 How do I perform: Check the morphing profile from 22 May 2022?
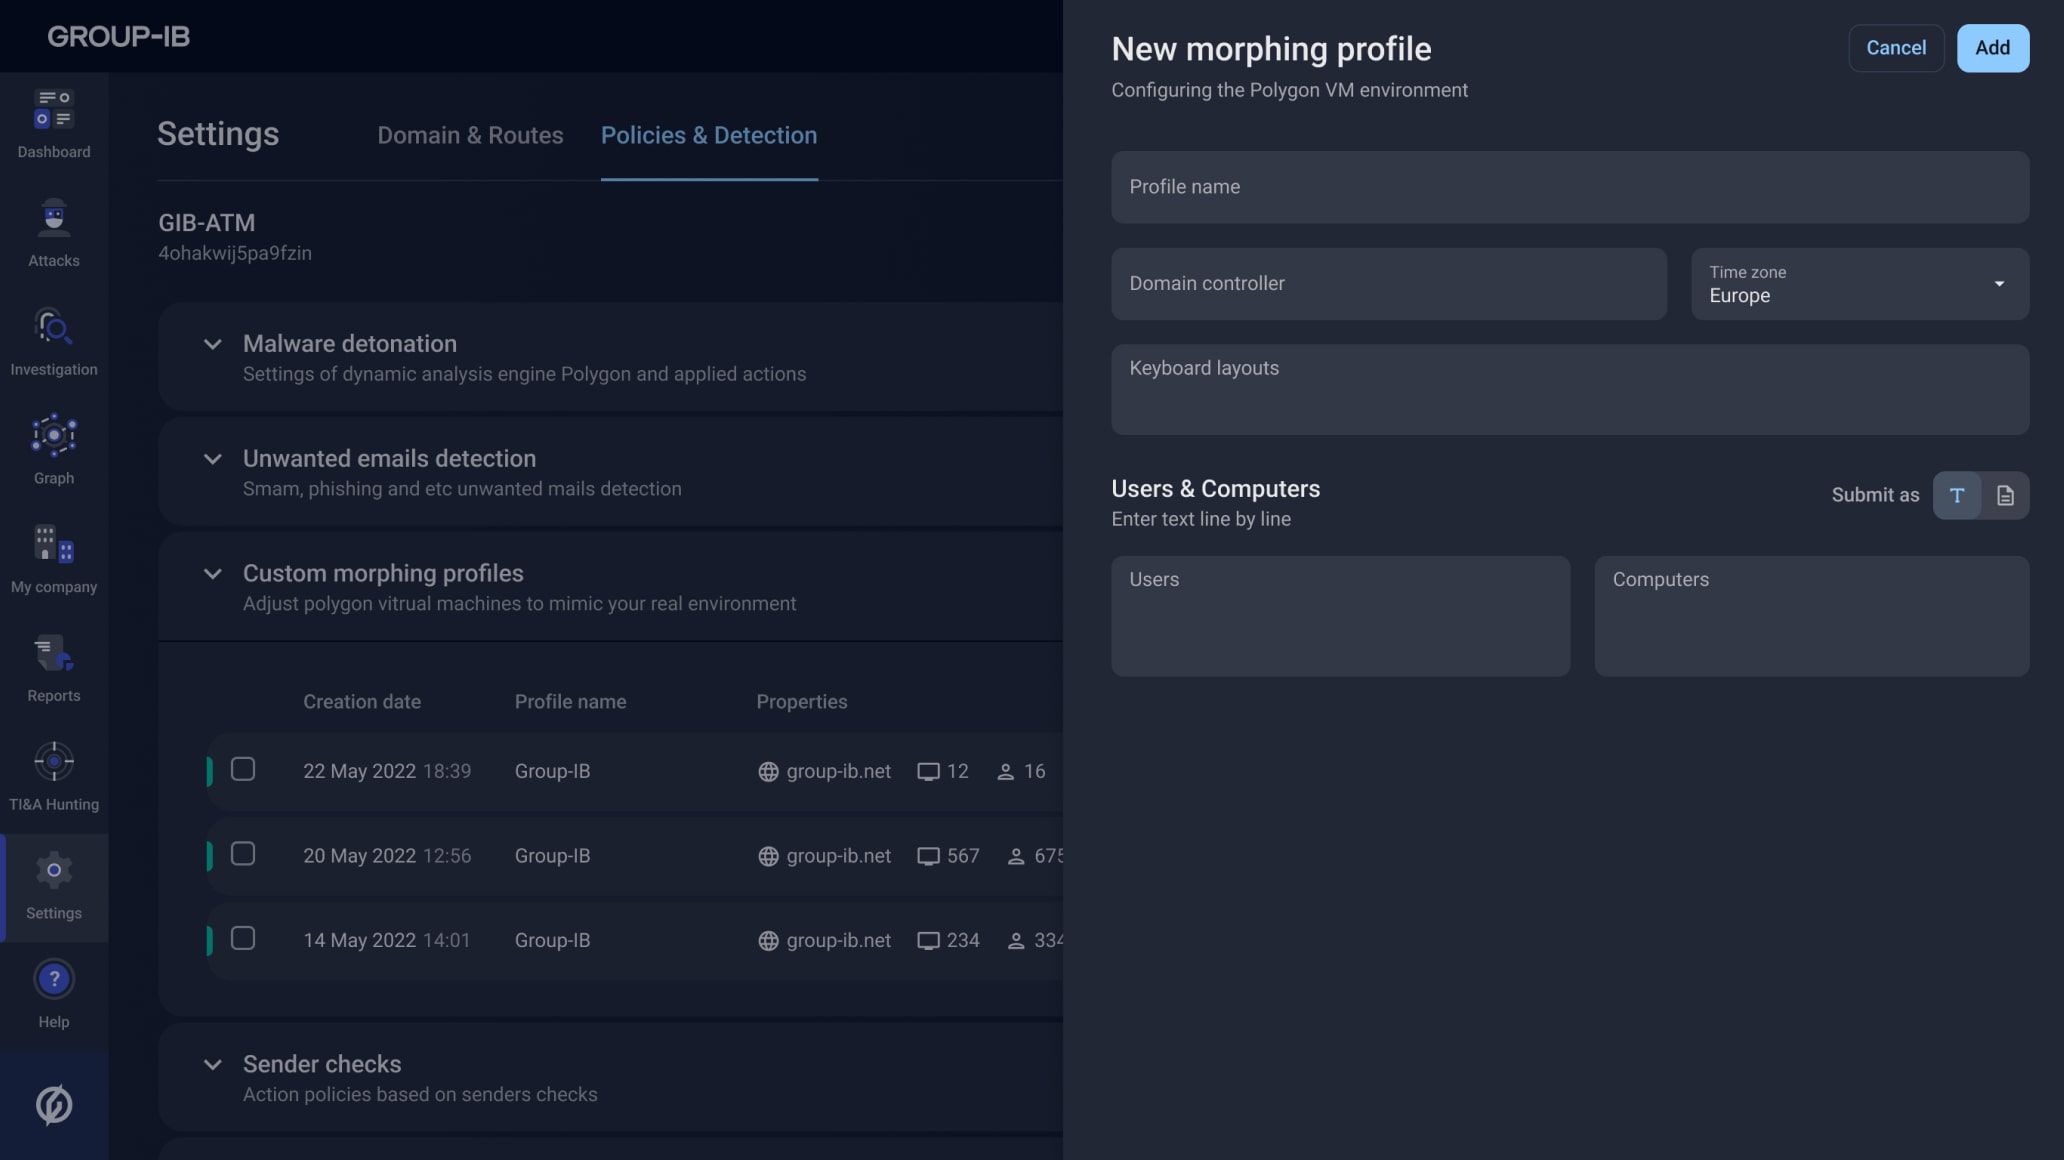tap(243, 769)
